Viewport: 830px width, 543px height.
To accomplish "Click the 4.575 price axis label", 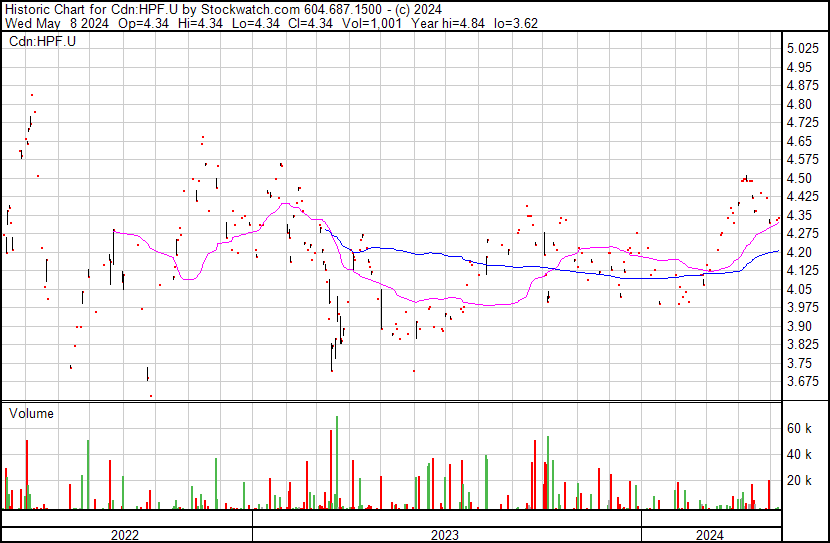I will tap(803, 160).
